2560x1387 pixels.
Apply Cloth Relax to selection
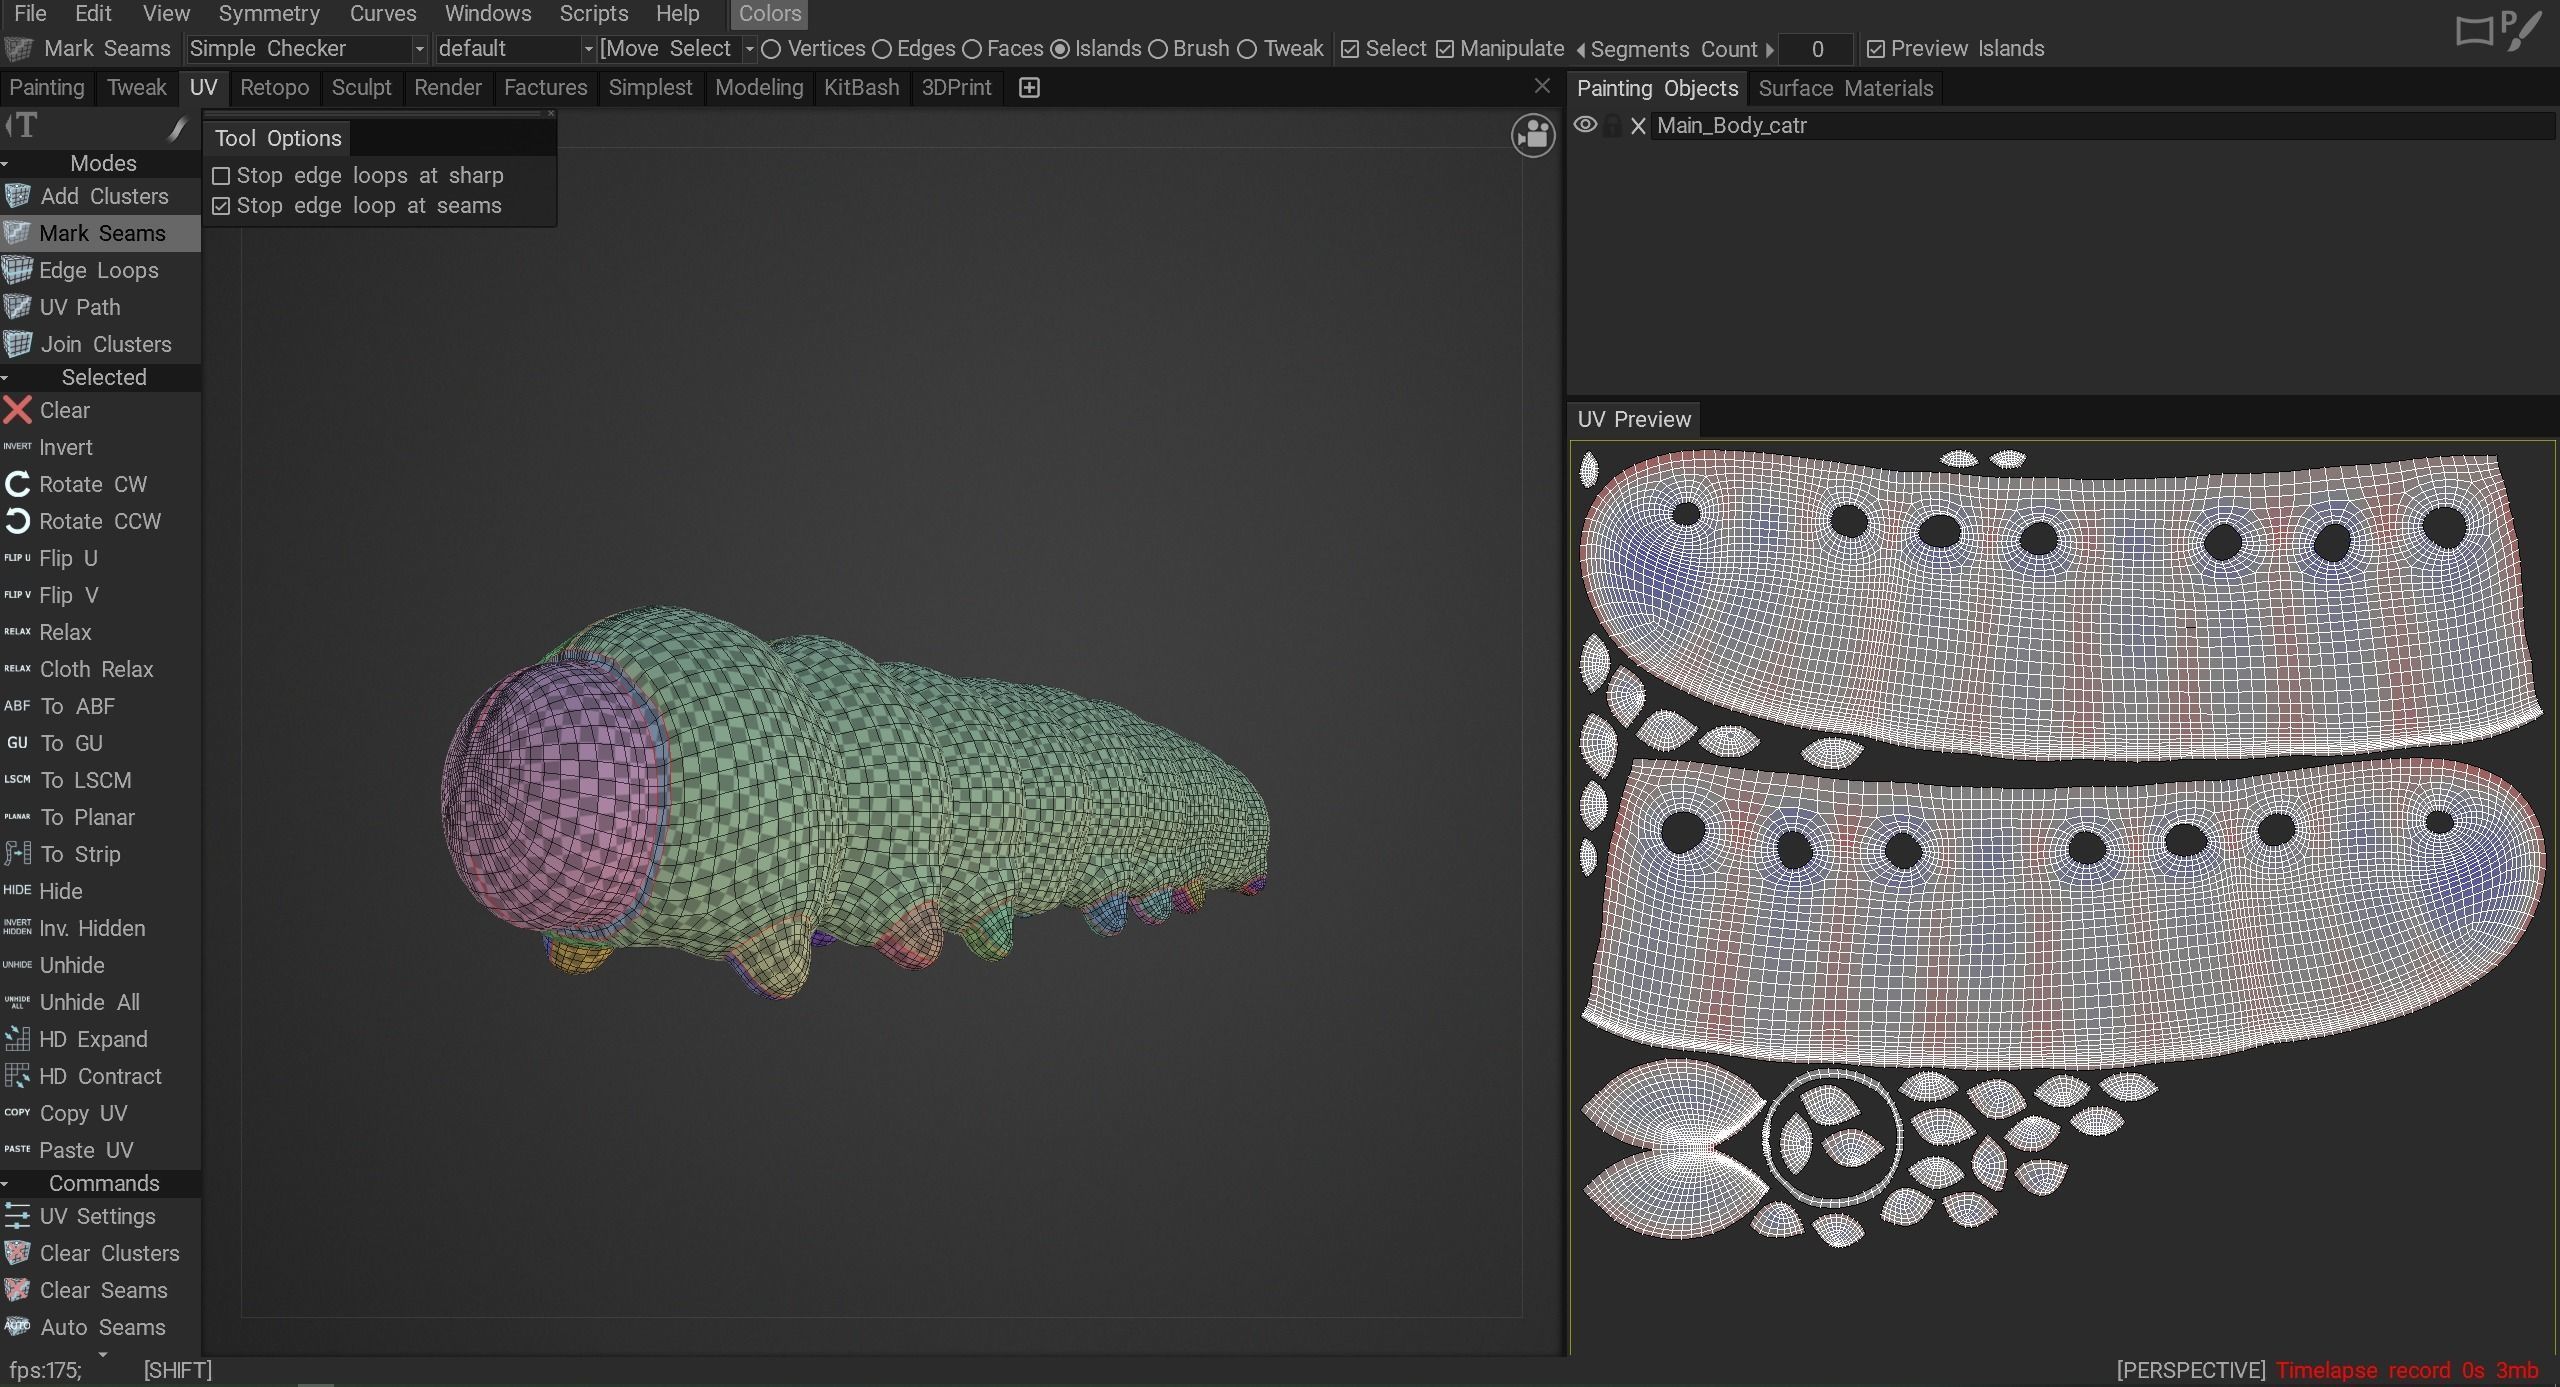[95, 669]
